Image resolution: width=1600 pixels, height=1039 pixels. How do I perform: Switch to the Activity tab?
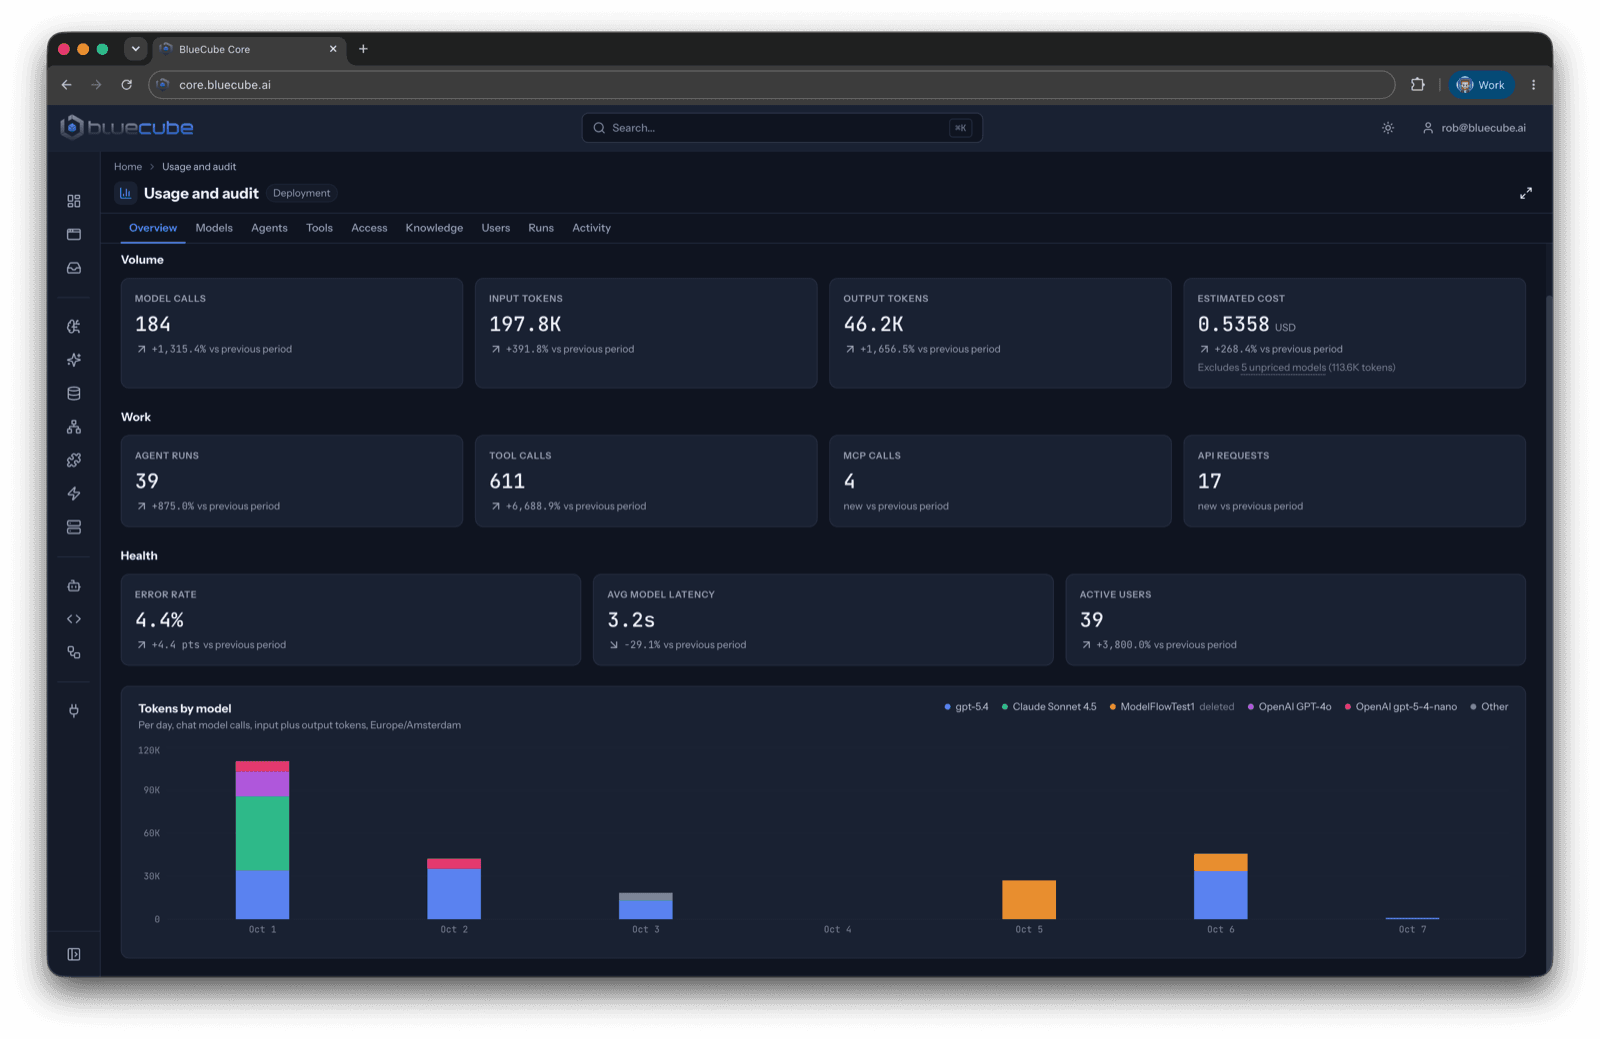click(x=591, y=228)
